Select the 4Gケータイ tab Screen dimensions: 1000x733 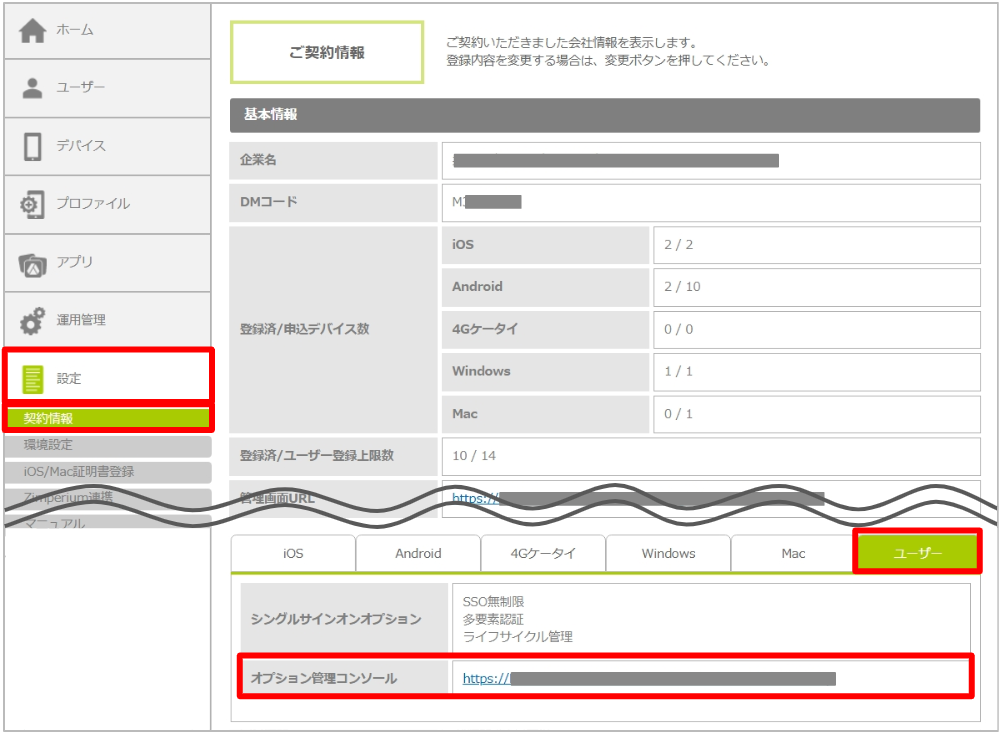(543, 553)
